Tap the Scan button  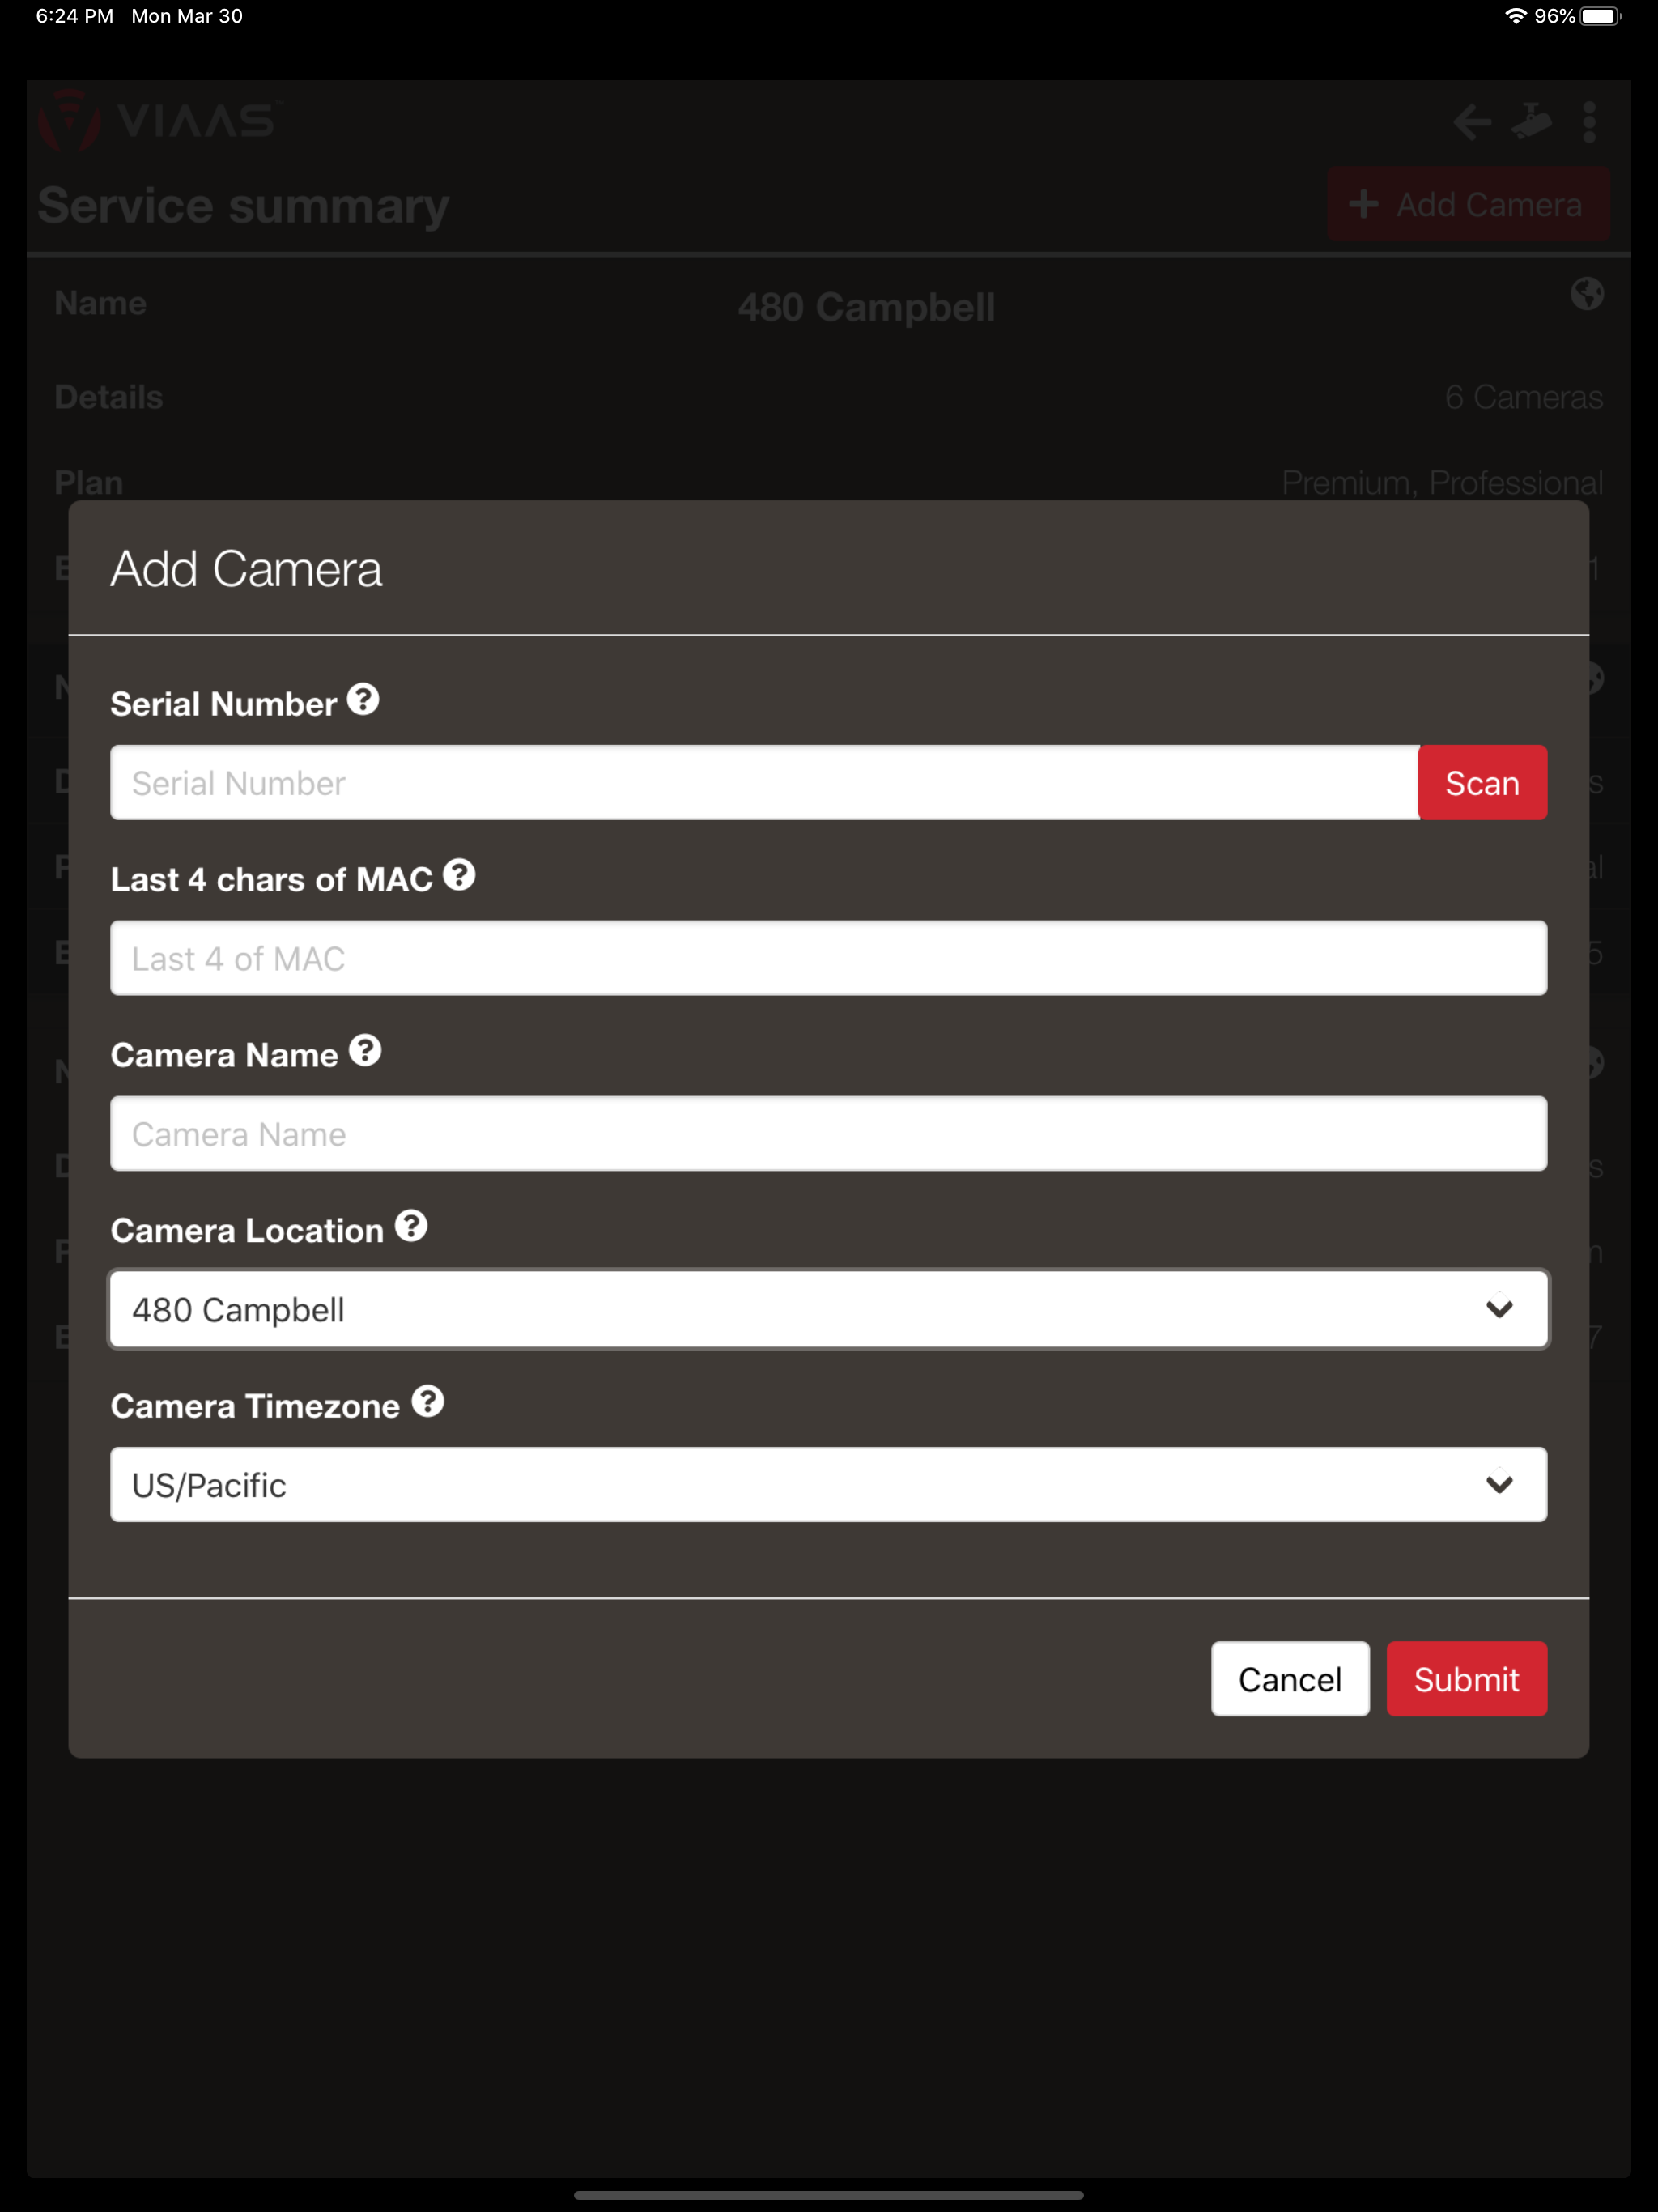pyautogui.click(x=1482, y=783)
